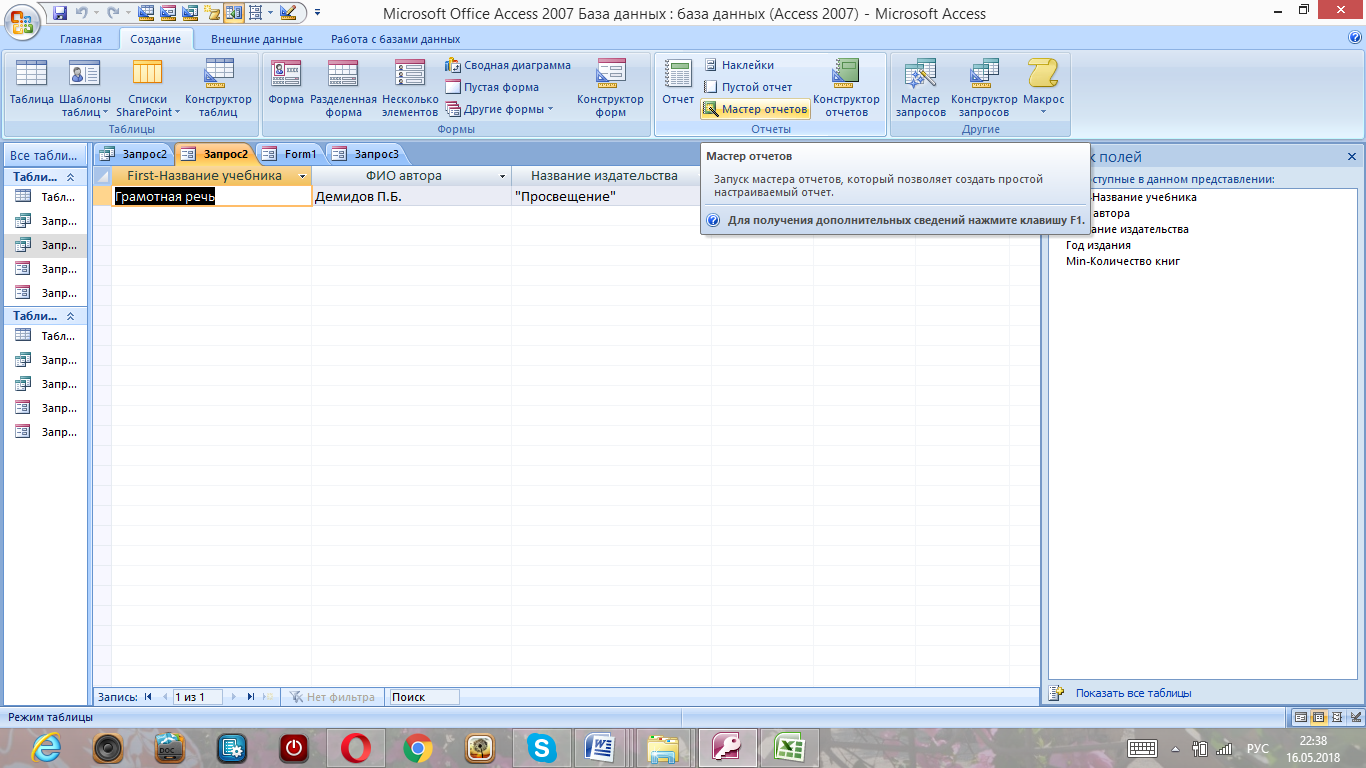The width and height of the screenshot is (1366, 768).
Task: Switch to the Form1 document tab
Action: click(290, 154)
